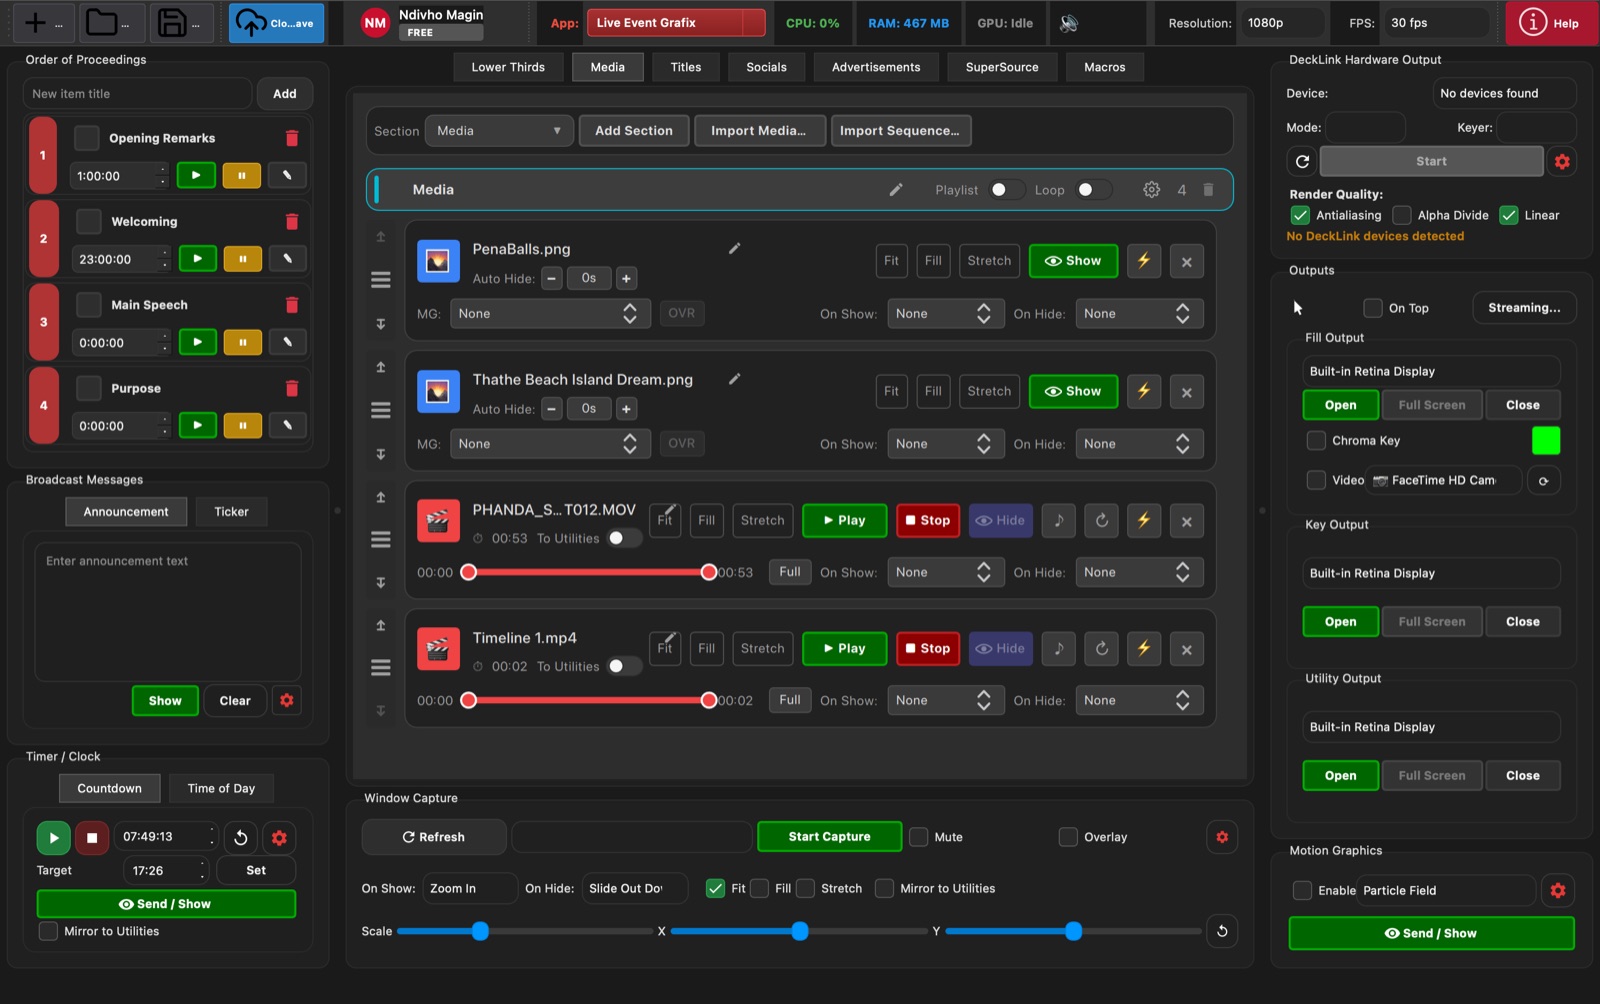The width and height of the screenshot is (1600, 1004).
Task: Open announcement settings red gear
Action: [x=287, y=700]
